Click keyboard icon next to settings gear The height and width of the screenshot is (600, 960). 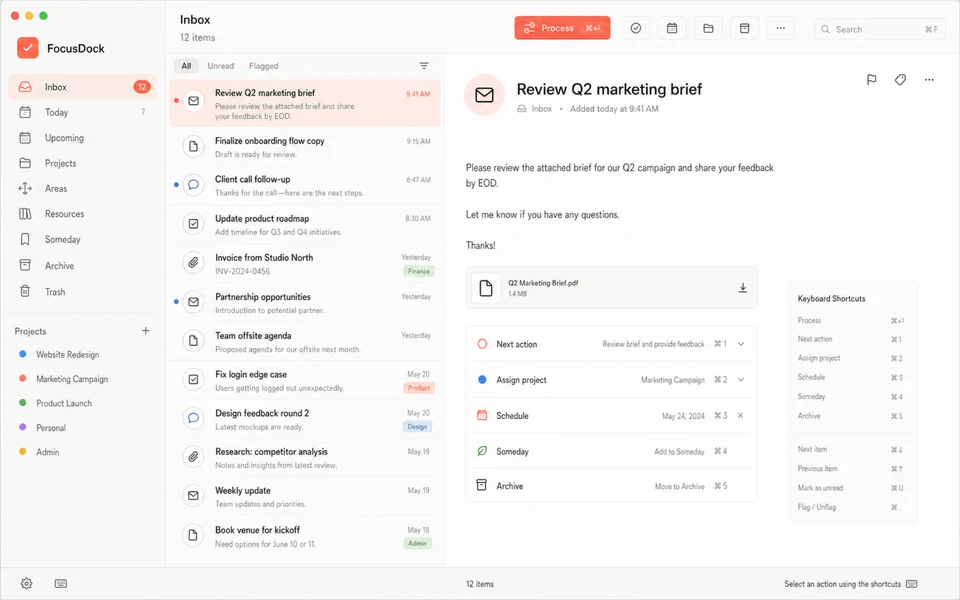point(61,583)
